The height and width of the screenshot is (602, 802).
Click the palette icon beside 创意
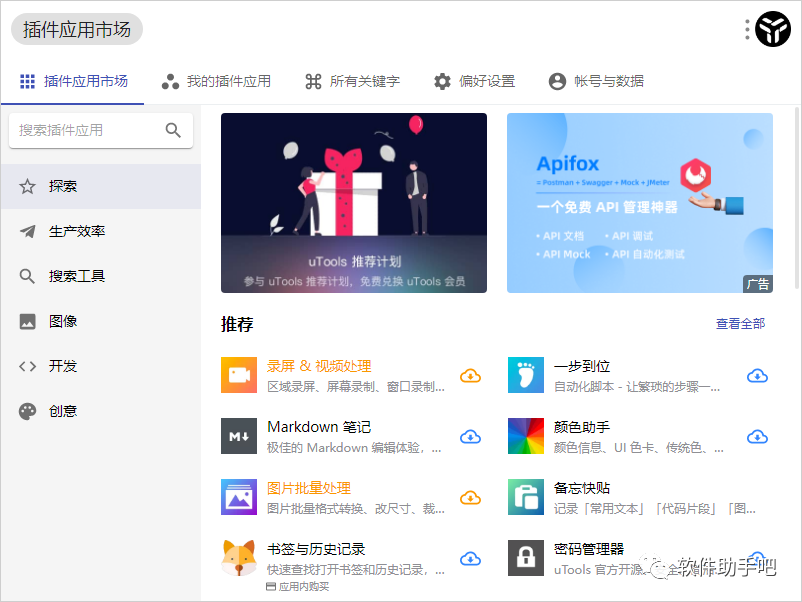(27, 411)
